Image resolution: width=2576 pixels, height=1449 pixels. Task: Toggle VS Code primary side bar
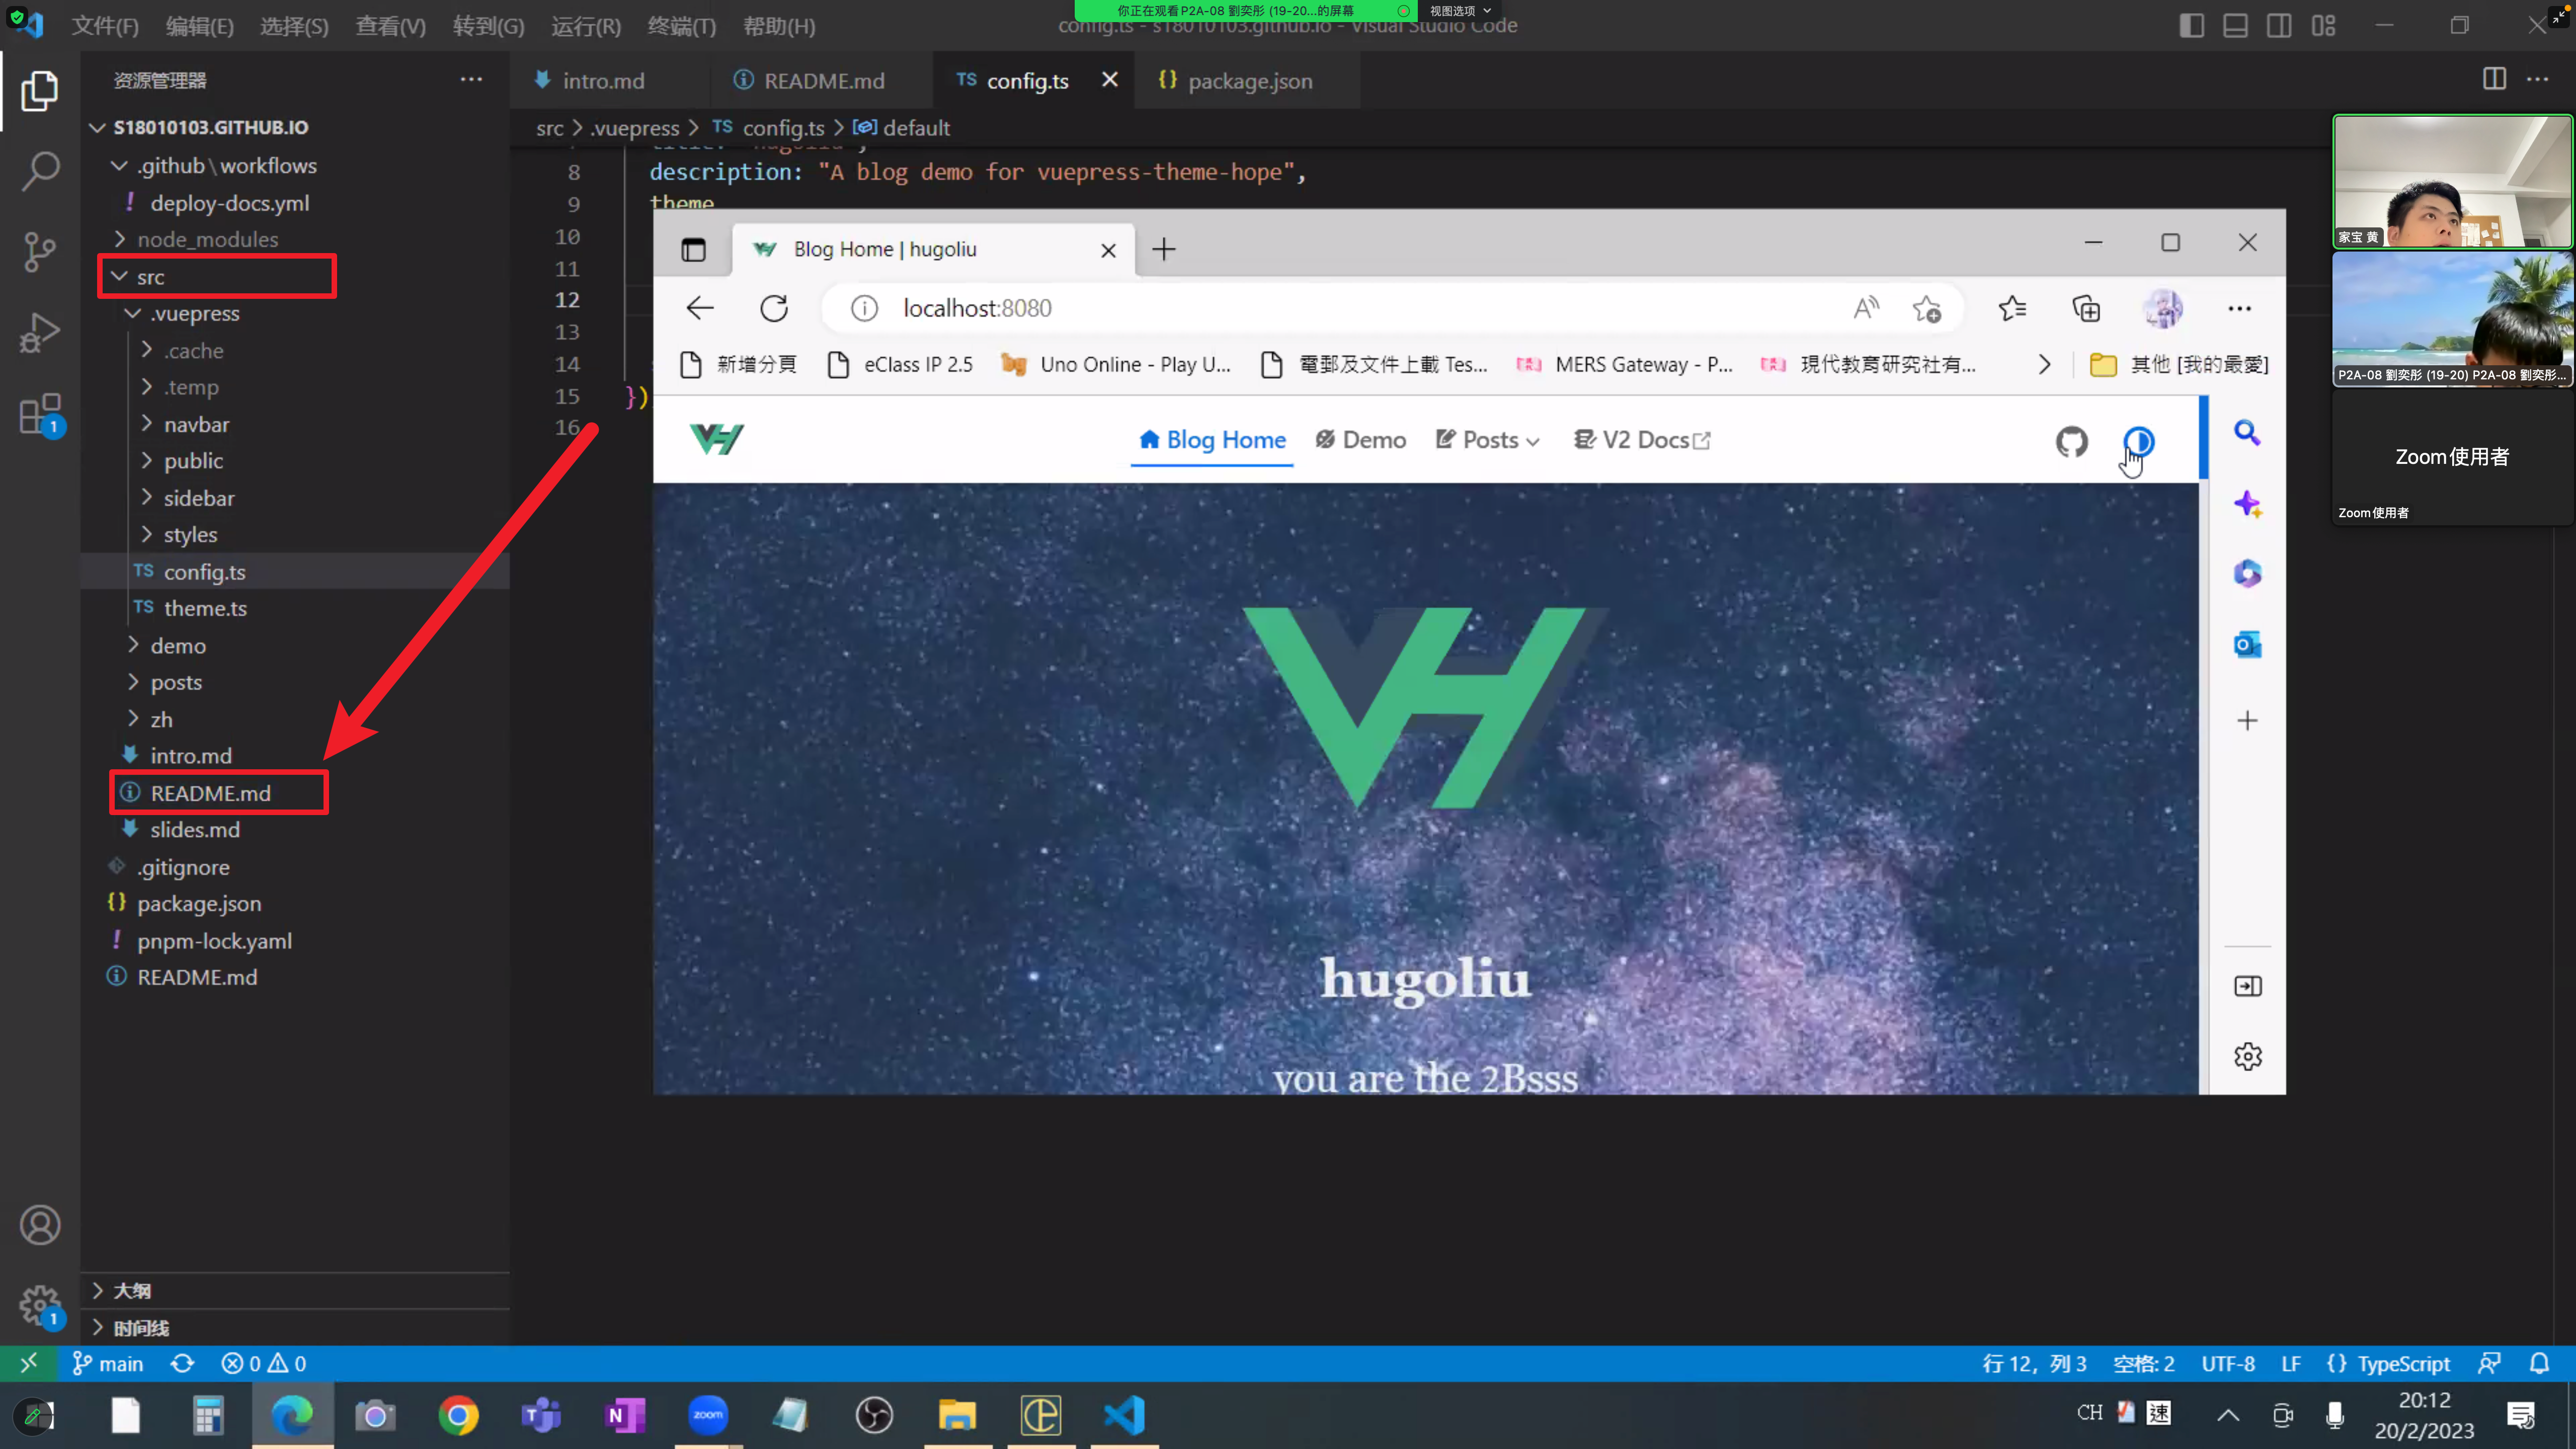[2191, 26]
